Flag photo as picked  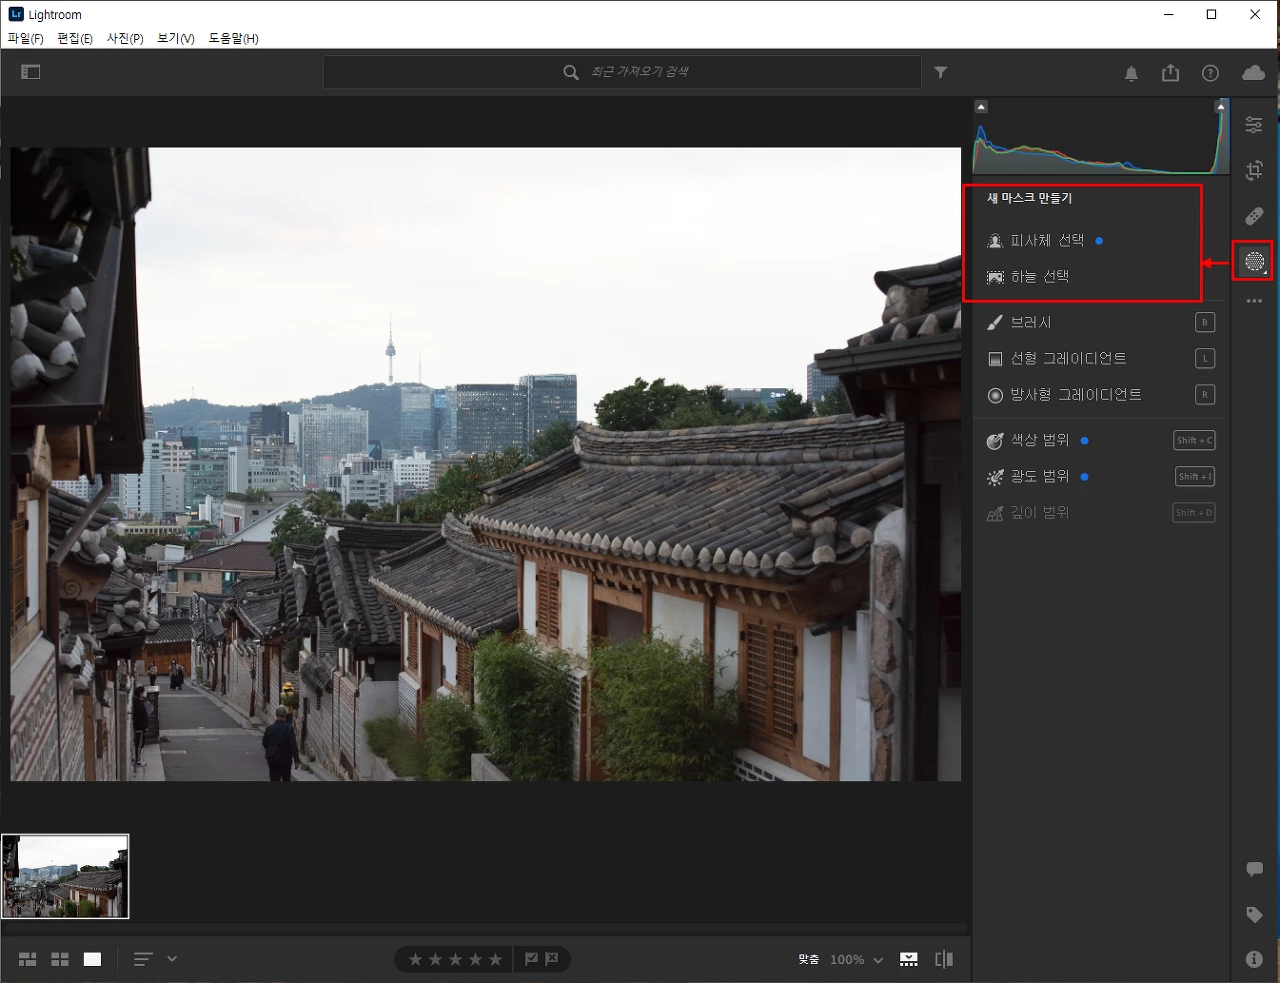[531, 959]
